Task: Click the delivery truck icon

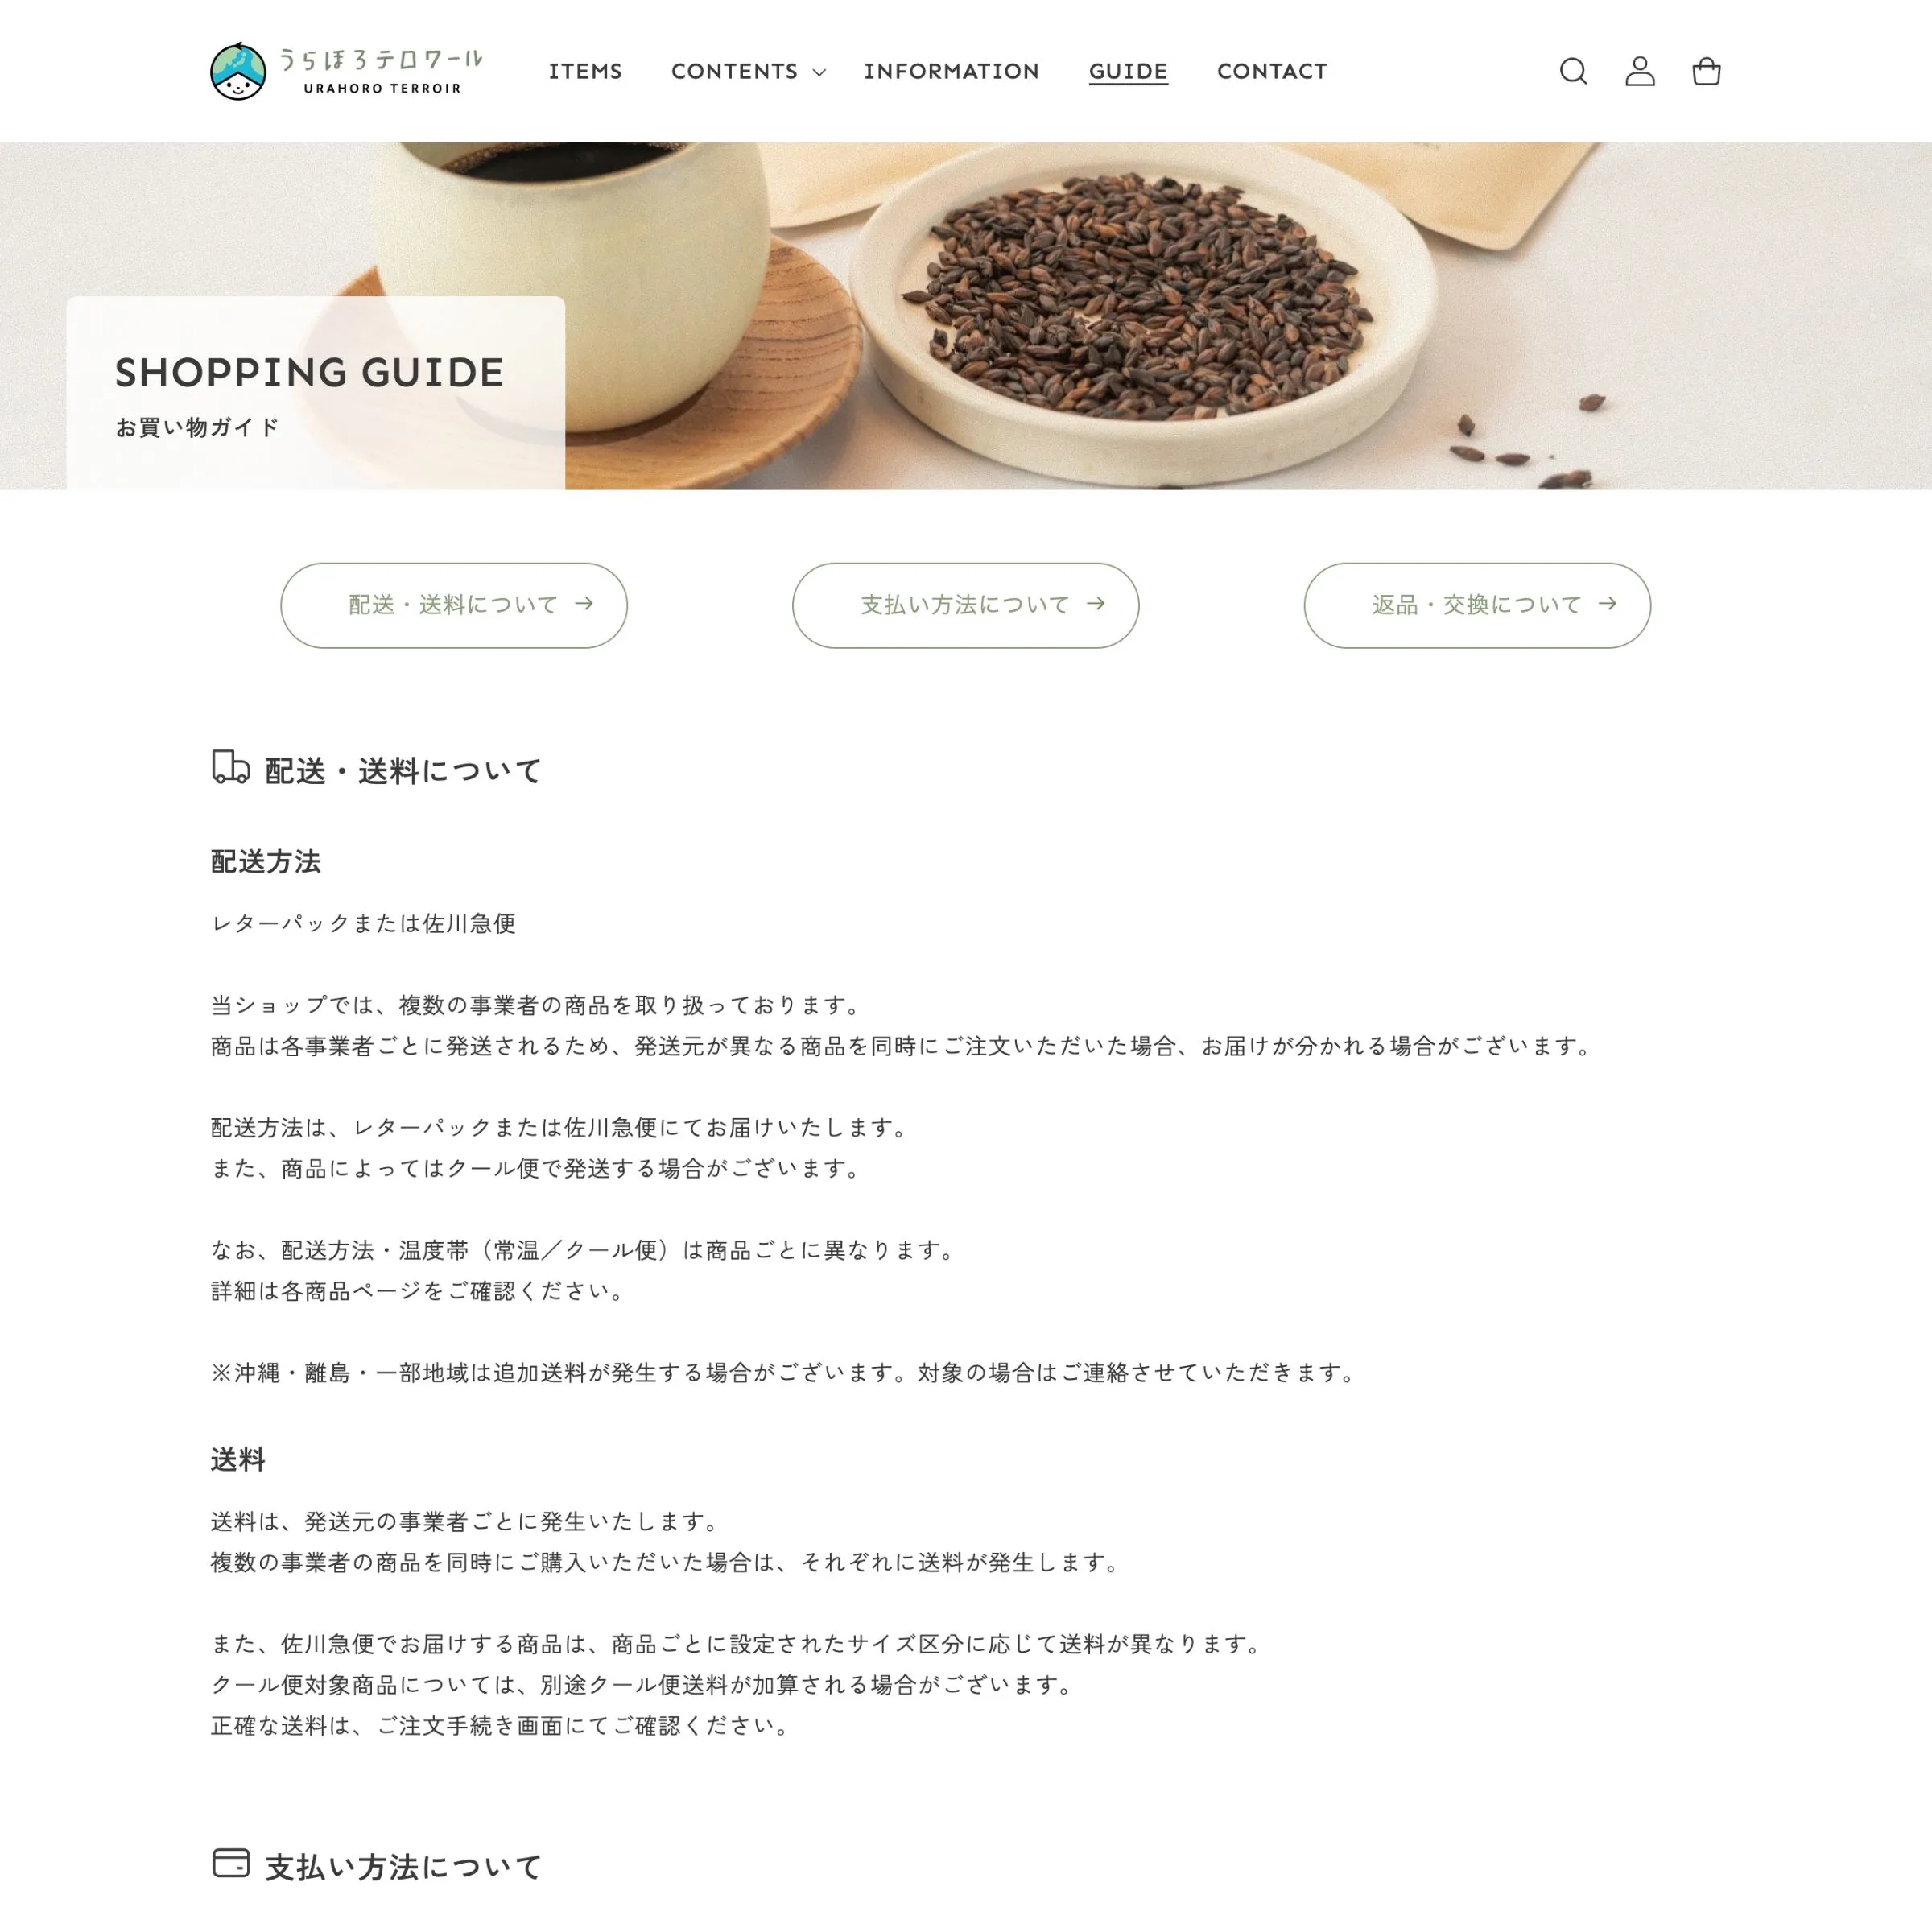Action: click(x=231, y=767)
